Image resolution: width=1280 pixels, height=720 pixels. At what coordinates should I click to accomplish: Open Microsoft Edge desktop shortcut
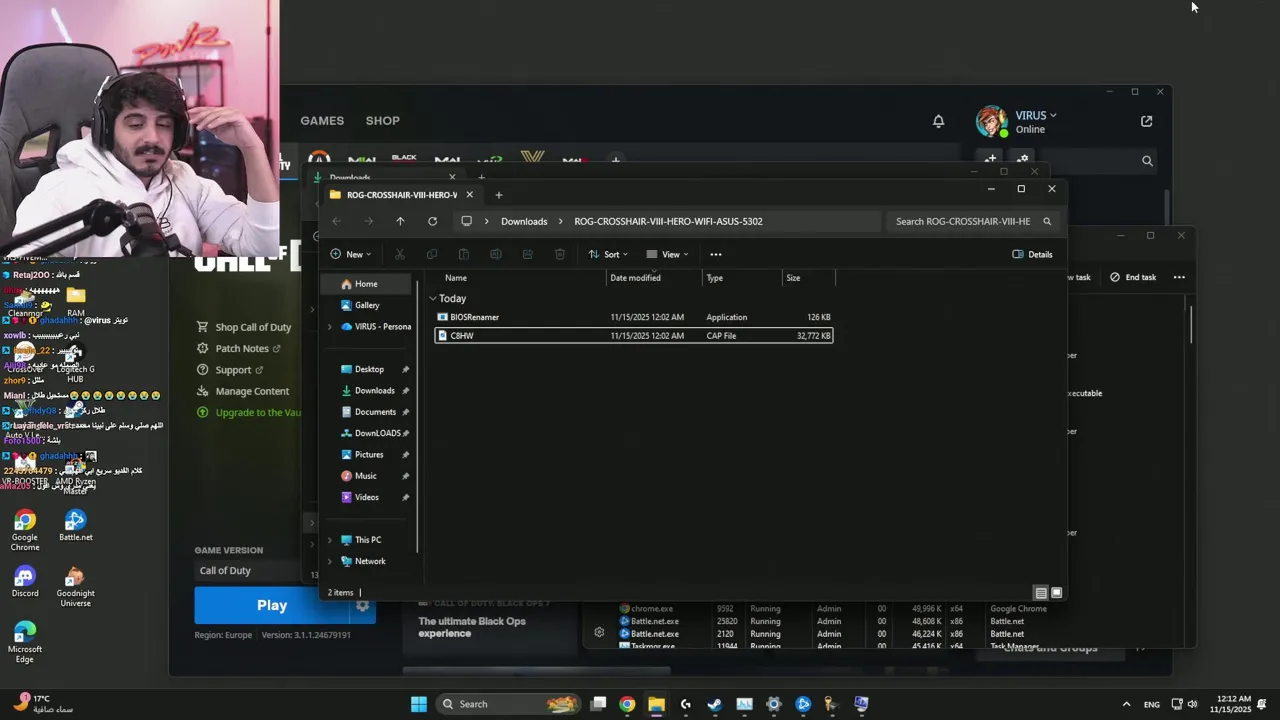point(25,642)
